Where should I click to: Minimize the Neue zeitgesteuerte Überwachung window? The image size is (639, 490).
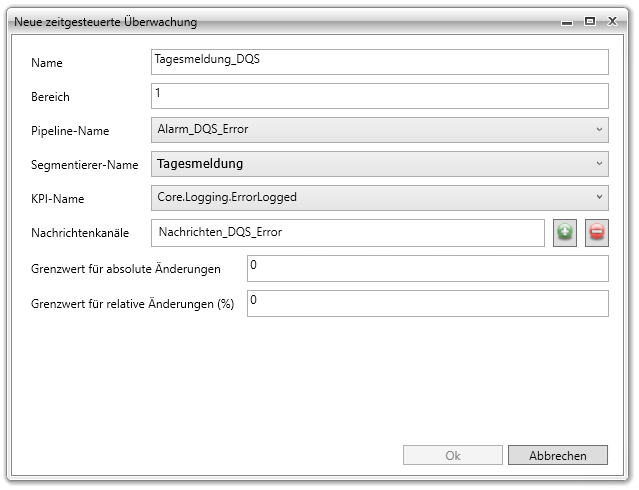click(567, 22)
